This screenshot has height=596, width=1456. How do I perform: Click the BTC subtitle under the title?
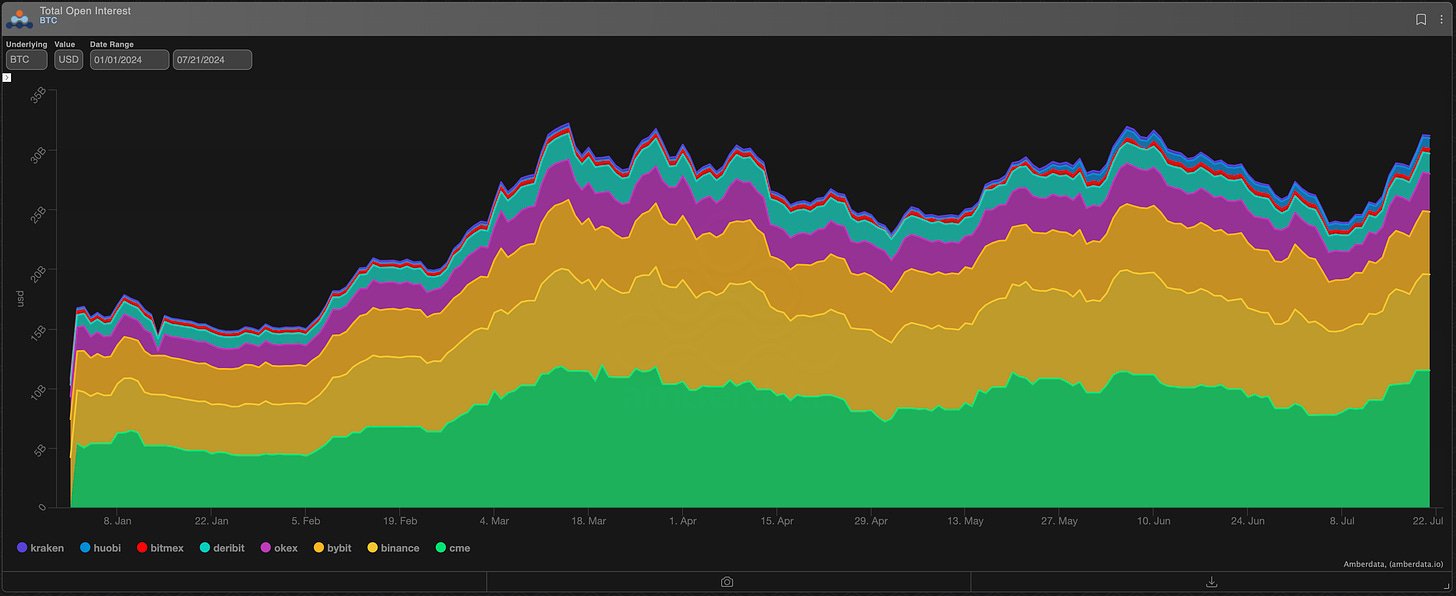(49, 21)
